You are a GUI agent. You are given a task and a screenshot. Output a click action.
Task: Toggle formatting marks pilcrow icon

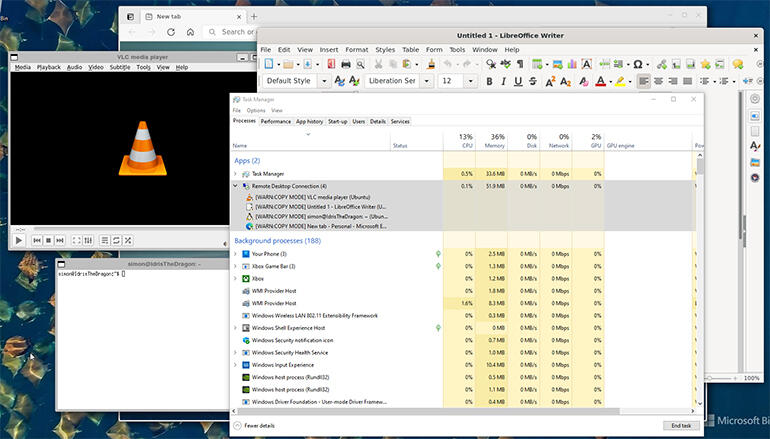[520, 64]
